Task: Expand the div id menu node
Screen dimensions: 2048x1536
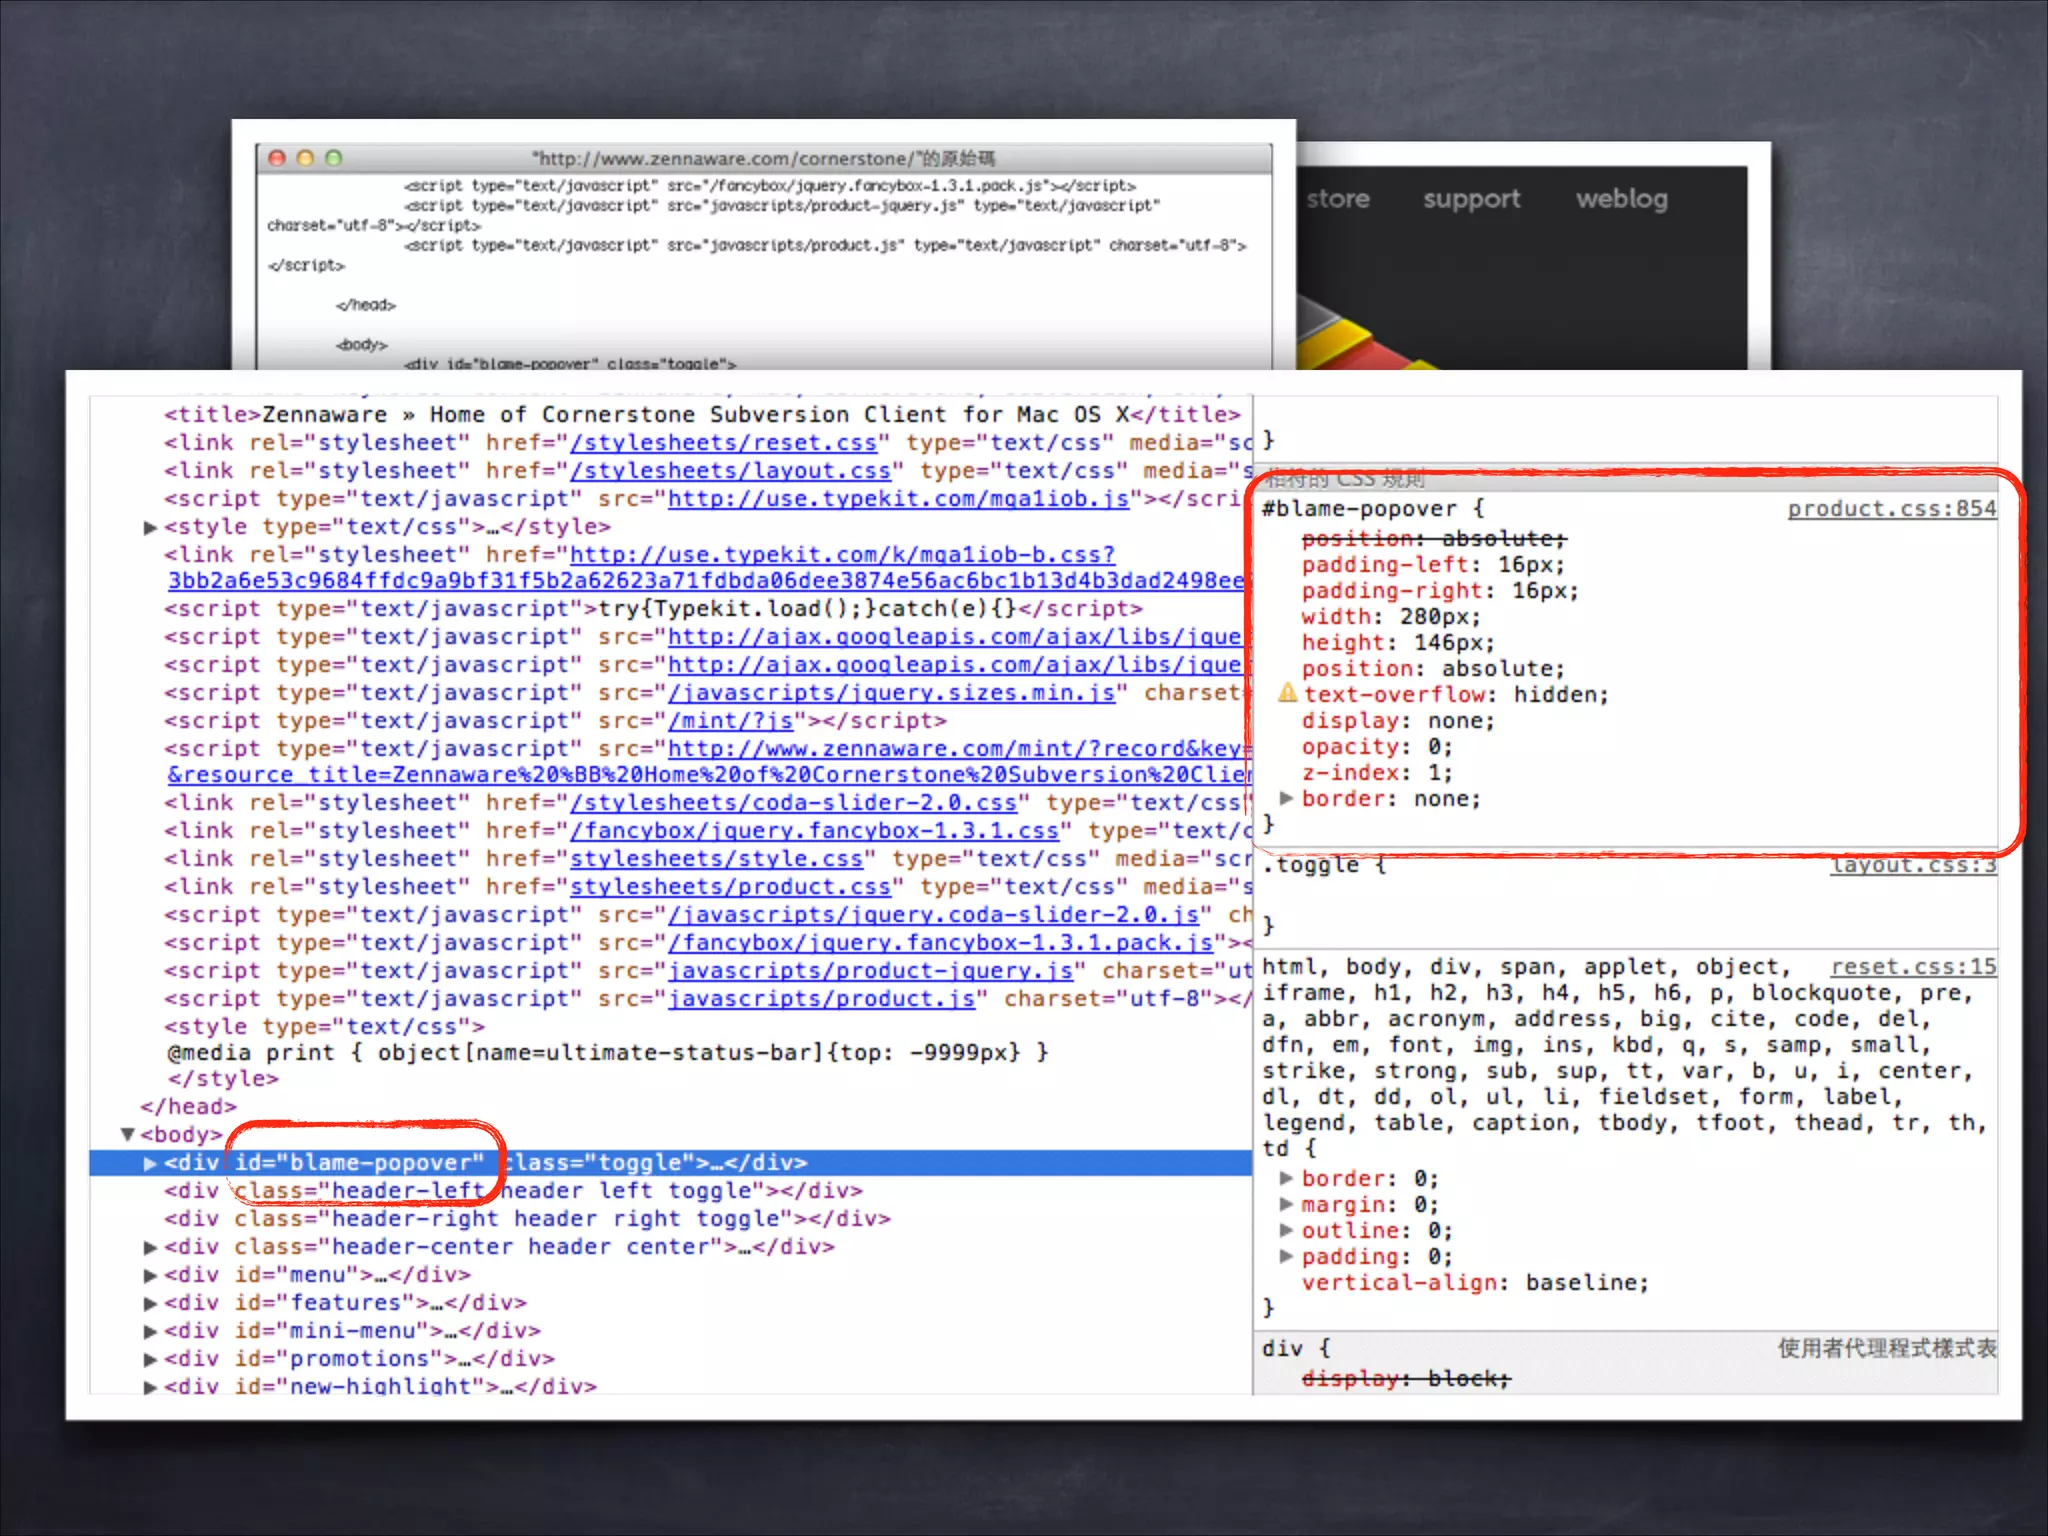Action: [150, 1275]
